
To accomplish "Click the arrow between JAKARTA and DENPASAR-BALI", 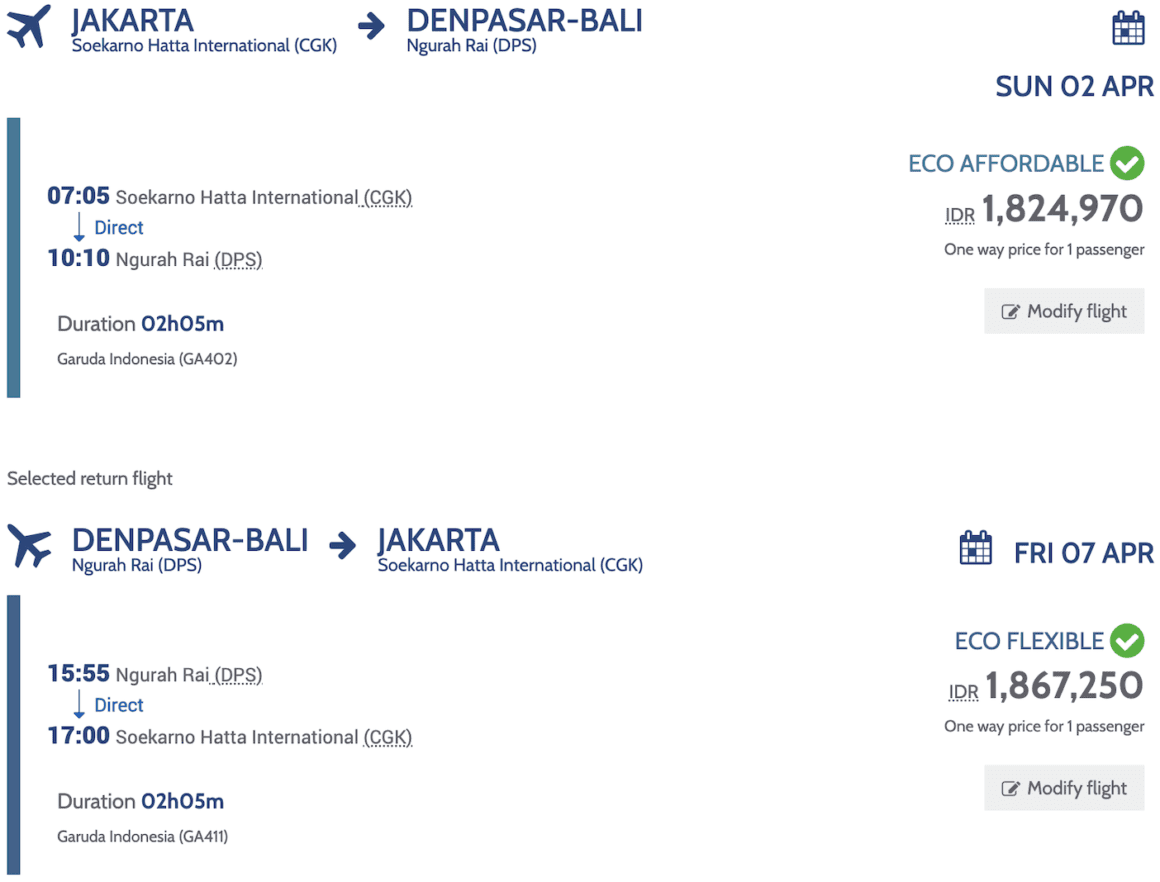I will (371, 26).
